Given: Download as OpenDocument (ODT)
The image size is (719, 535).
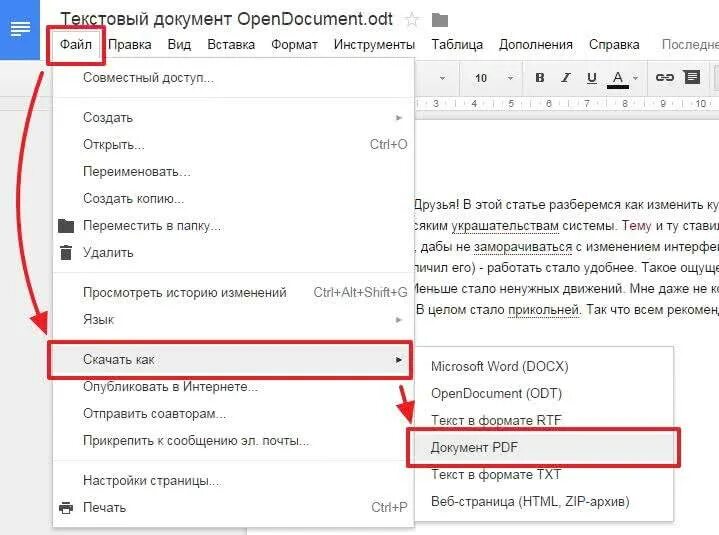Looking at the screenshot, I should (x=544, y=393).
